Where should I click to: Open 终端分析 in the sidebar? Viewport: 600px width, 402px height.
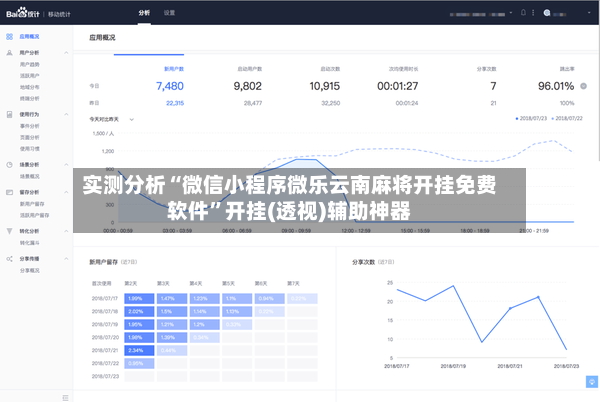[29, 99]
